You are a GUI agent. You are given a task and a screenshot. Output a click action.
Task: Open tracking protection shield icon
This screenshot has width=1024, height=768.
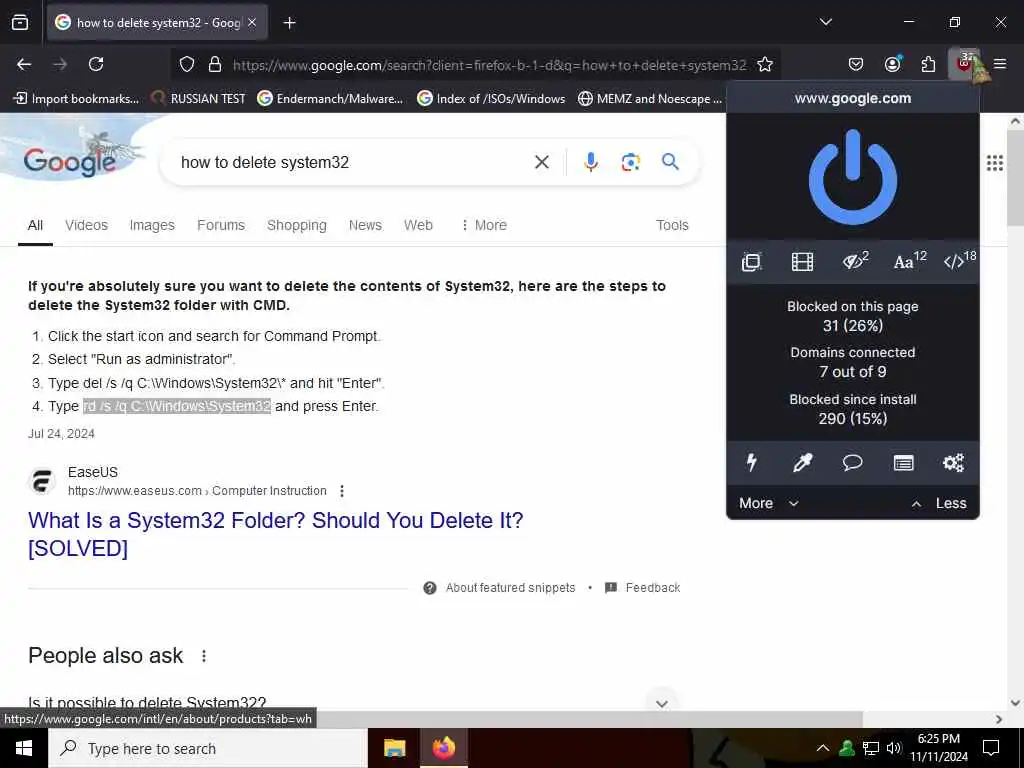tap(187, 64)
